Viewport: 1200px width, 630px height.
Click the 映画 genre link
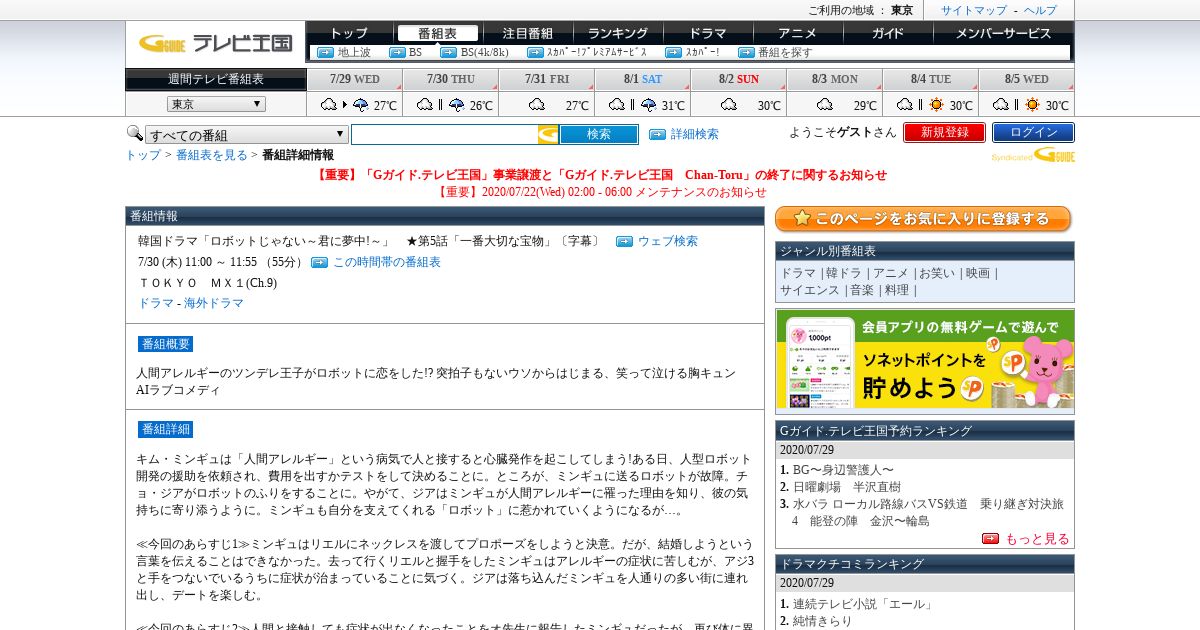click(x=978, y=273)
